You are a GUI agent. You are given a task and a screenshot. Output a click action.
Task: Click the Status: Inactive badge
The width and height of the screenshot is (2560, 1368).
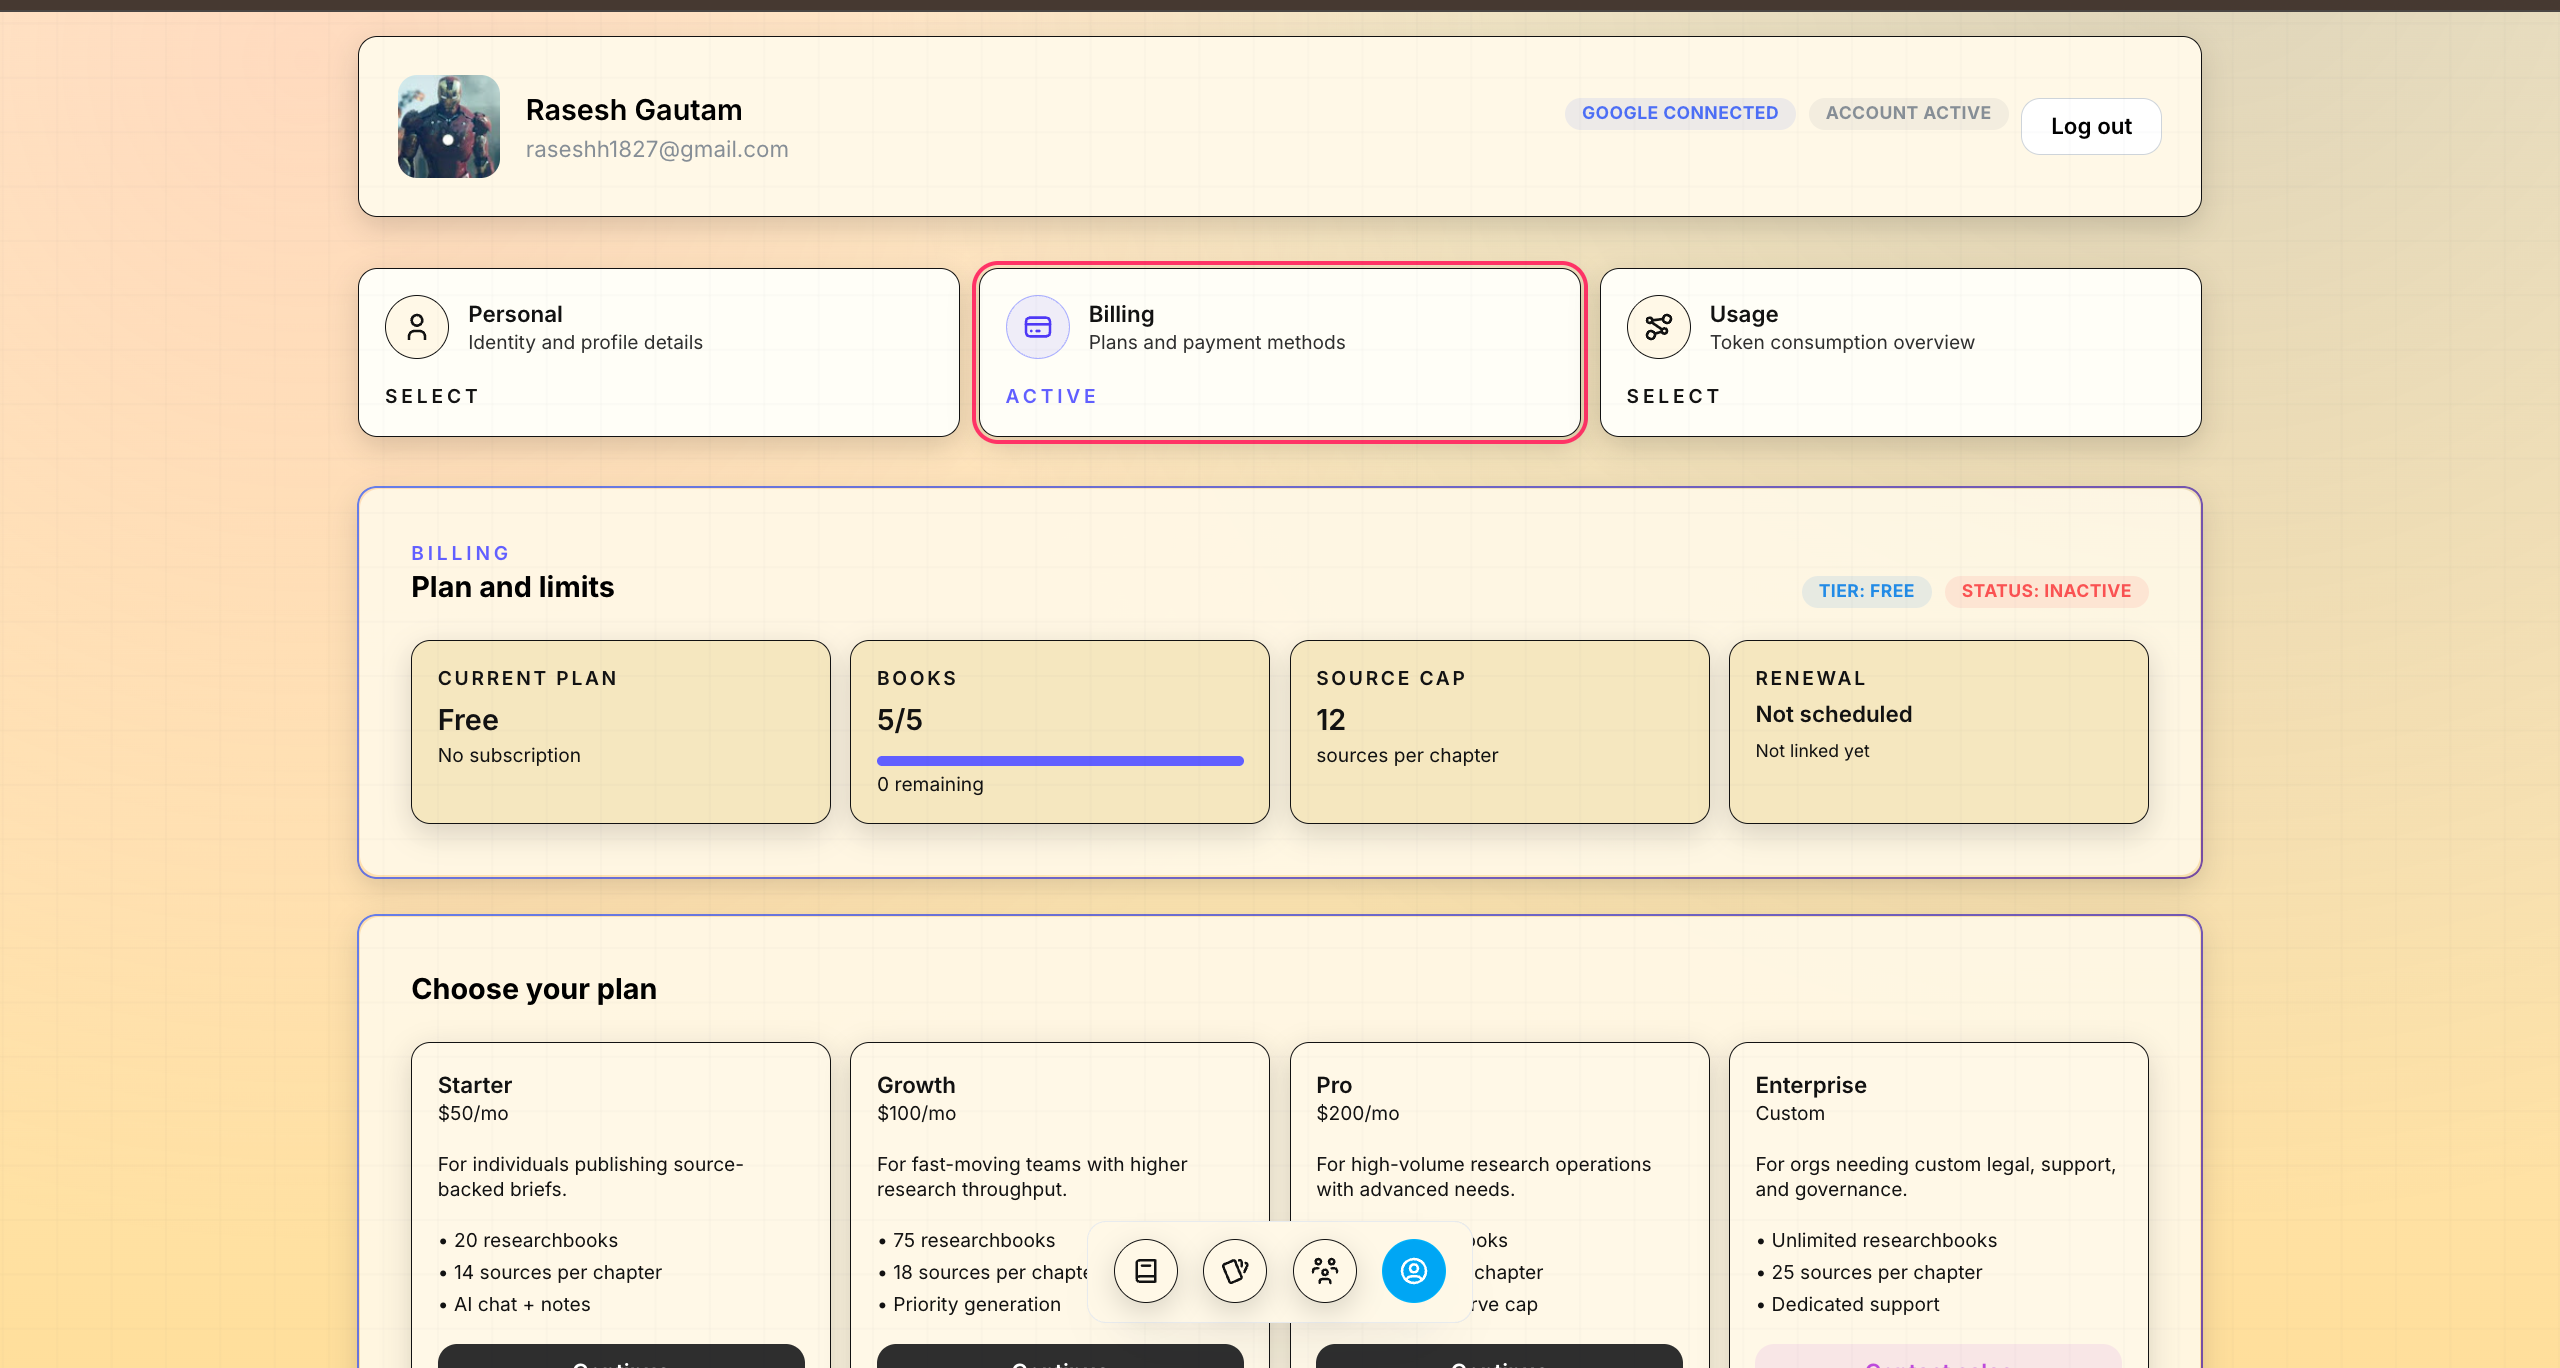[2046, 591]
